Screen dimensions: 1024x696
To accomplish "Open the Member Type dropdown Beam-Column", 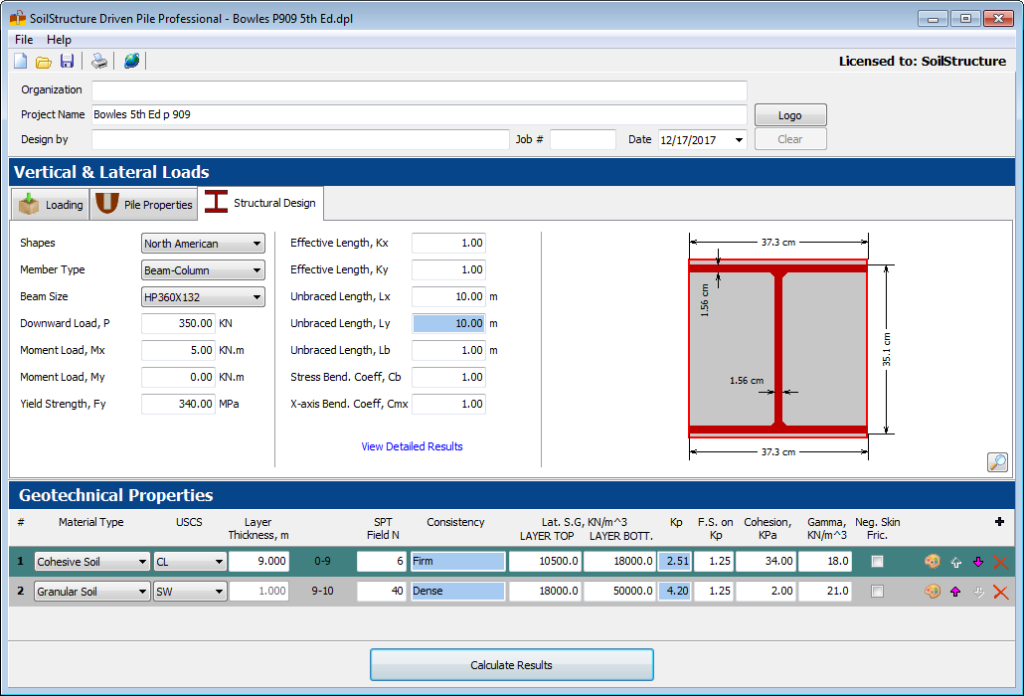I will pyautogui.click(x=203, y=270).
